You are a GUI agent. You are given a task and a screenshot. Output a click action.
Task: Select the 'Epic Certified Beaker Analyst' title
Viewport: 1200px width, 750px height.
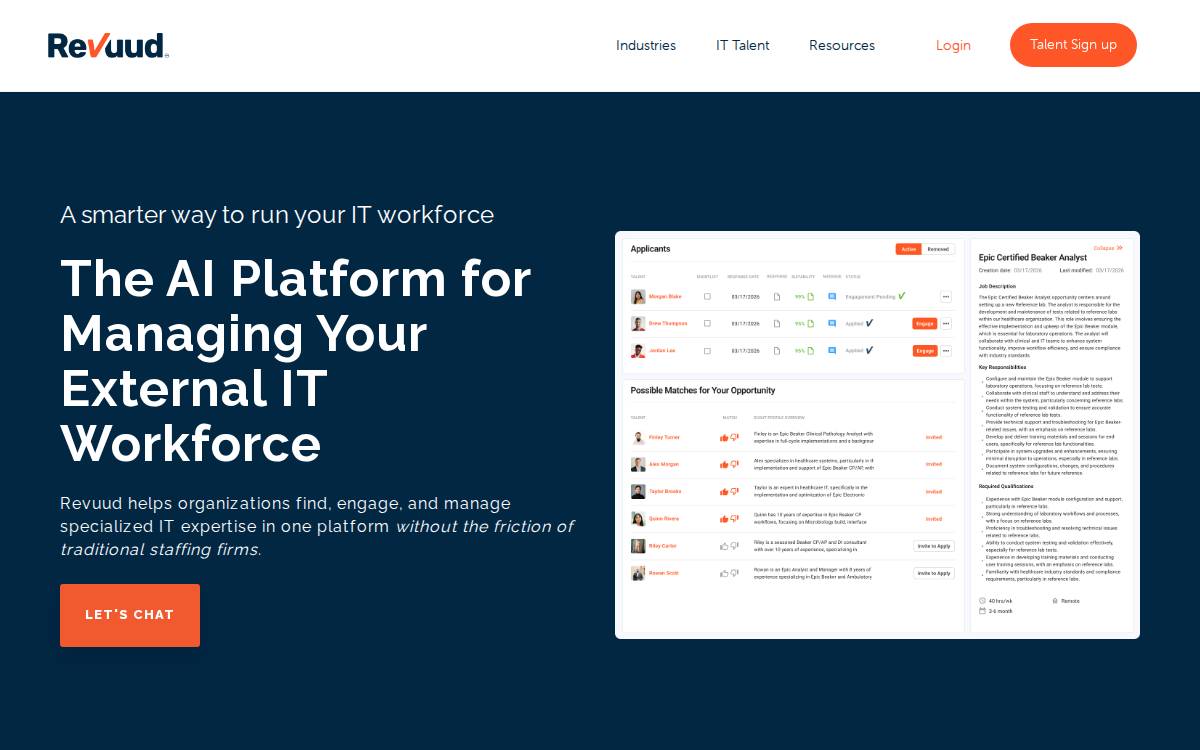click(1033, 258)
